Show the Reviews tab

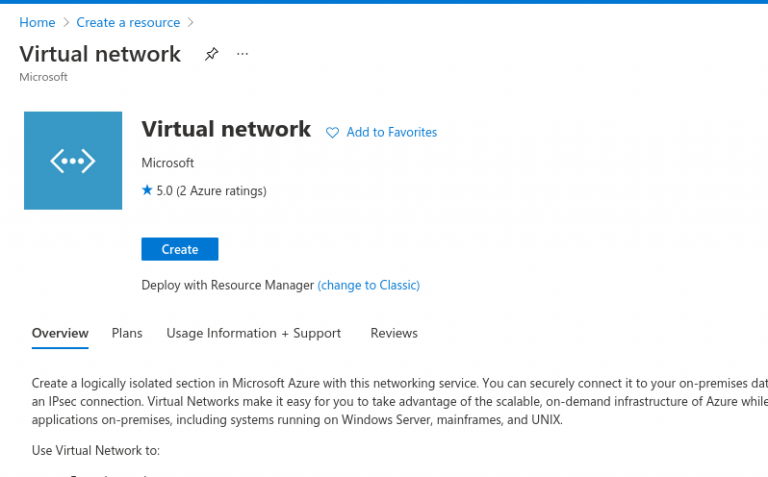click(394, 333)
